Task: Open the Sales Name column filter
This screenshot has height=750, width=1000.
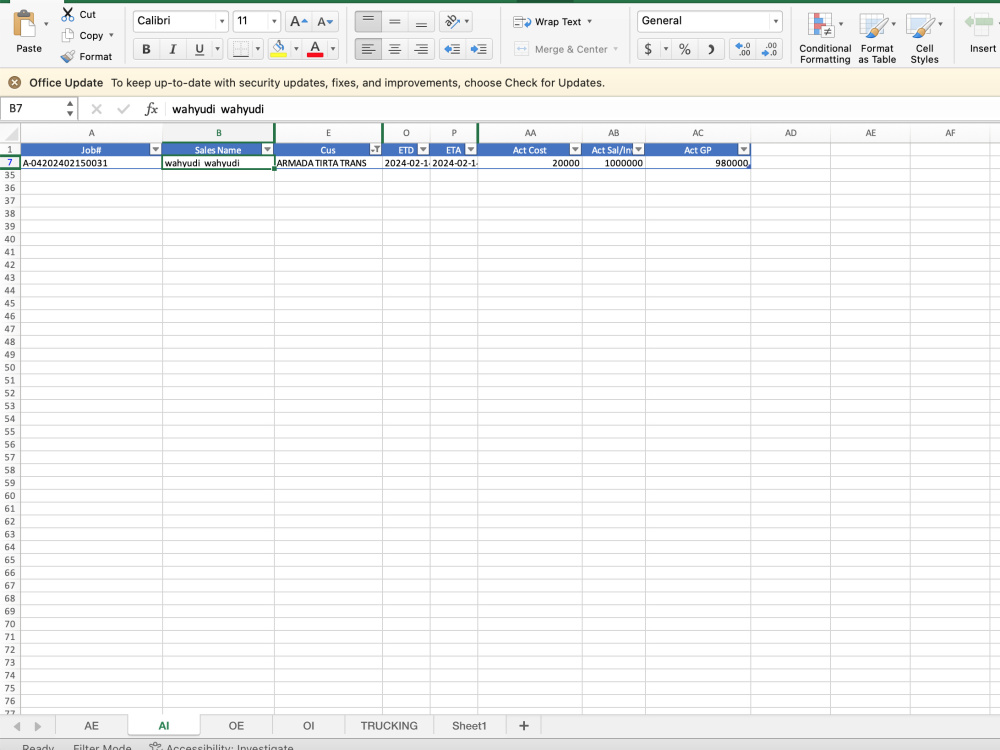Action: tap(267, 149)
